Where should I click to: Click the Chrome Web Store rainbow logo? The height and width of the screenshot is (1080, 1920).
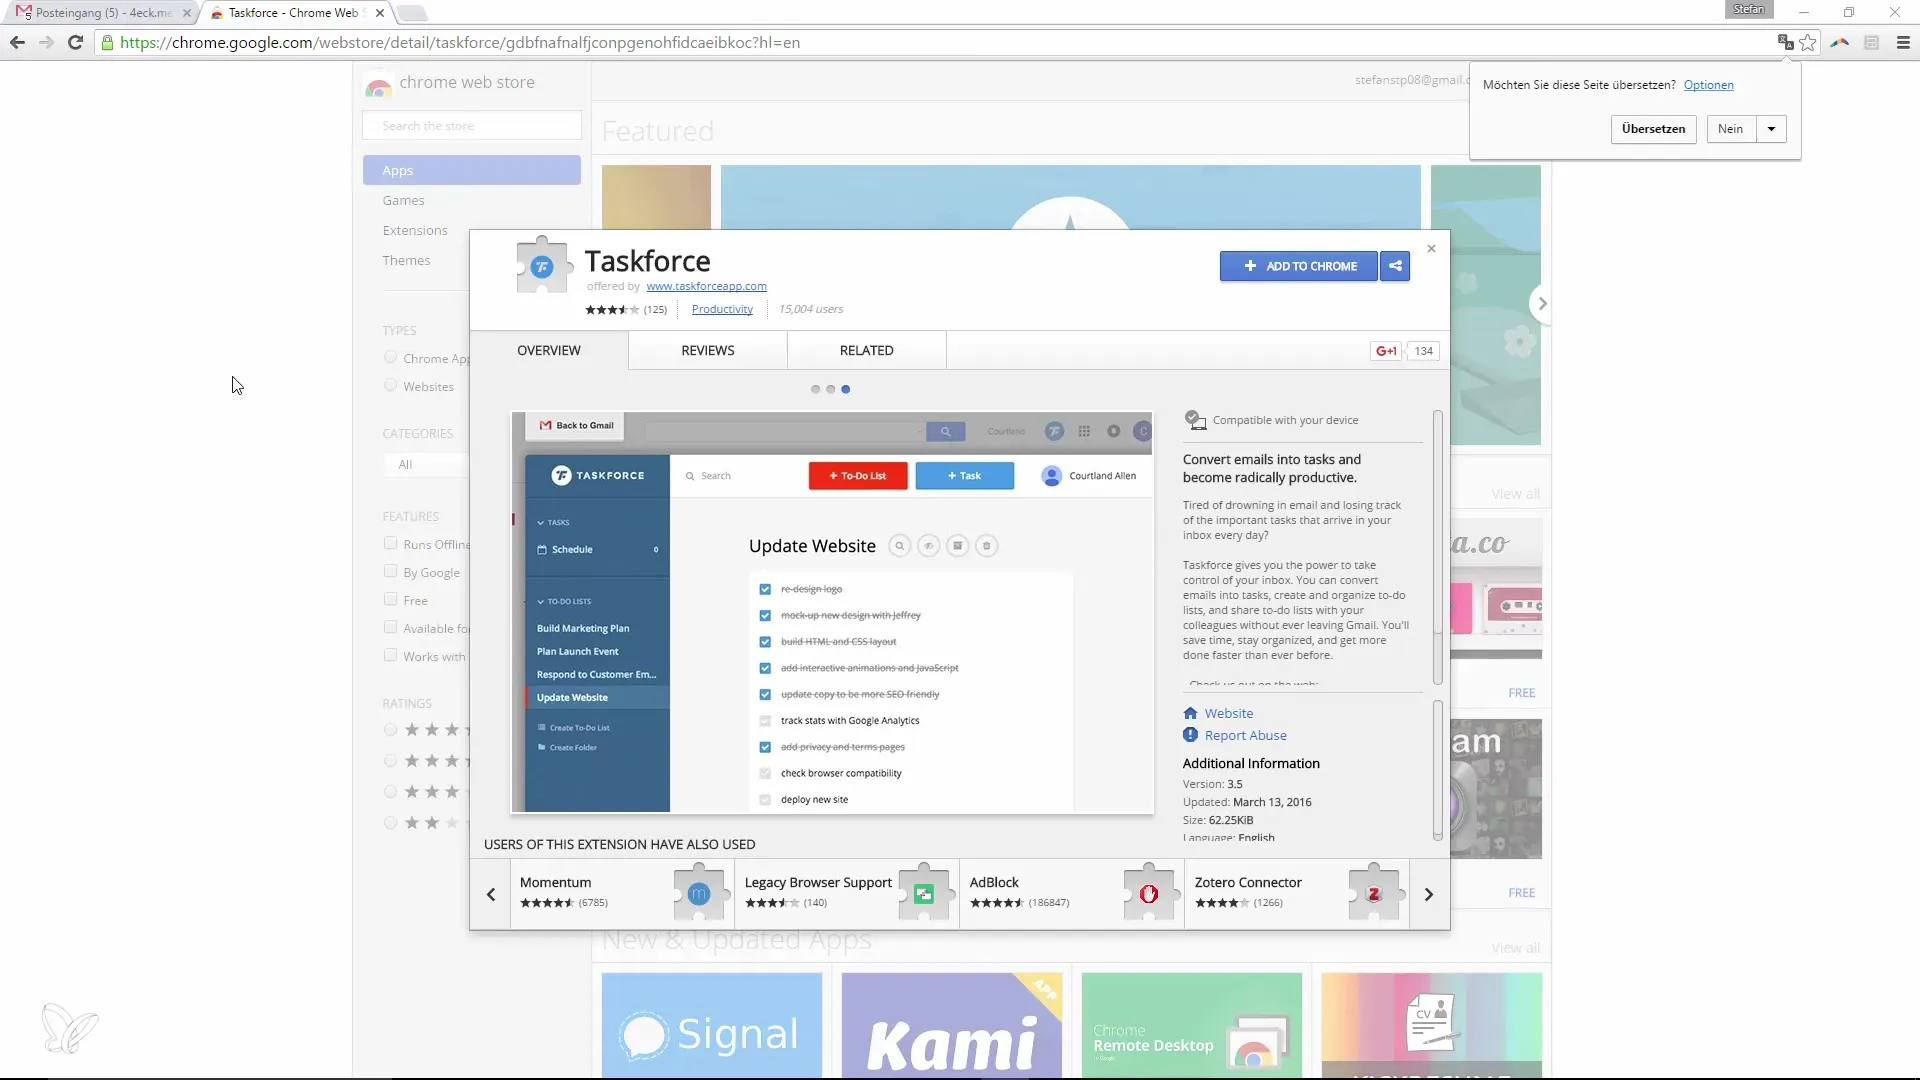click(378, 86)
